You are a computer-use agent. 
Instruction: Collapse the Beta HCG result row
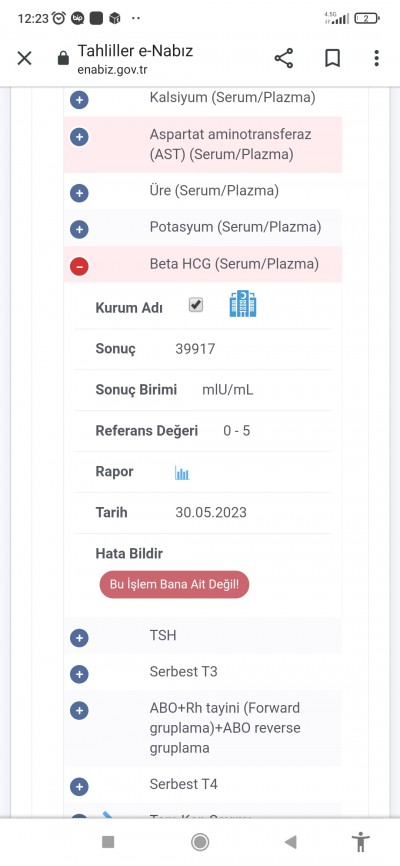[x=79, y=266]
